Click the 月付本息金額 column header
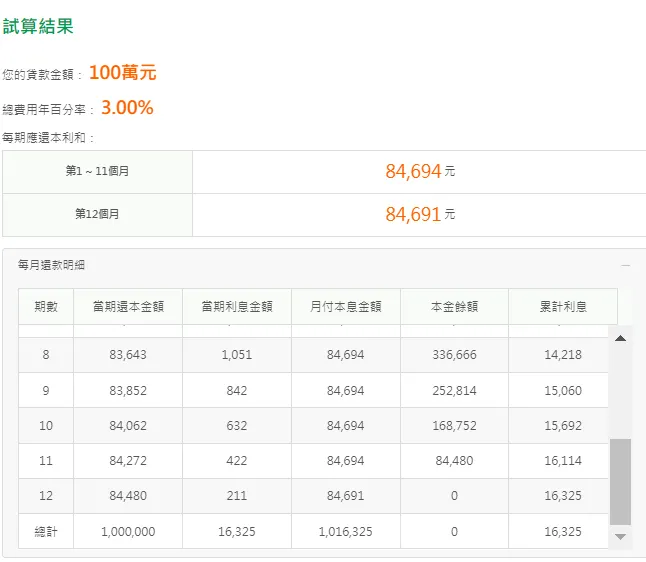Viewport: 646px width, 562px height. point(346,306)
